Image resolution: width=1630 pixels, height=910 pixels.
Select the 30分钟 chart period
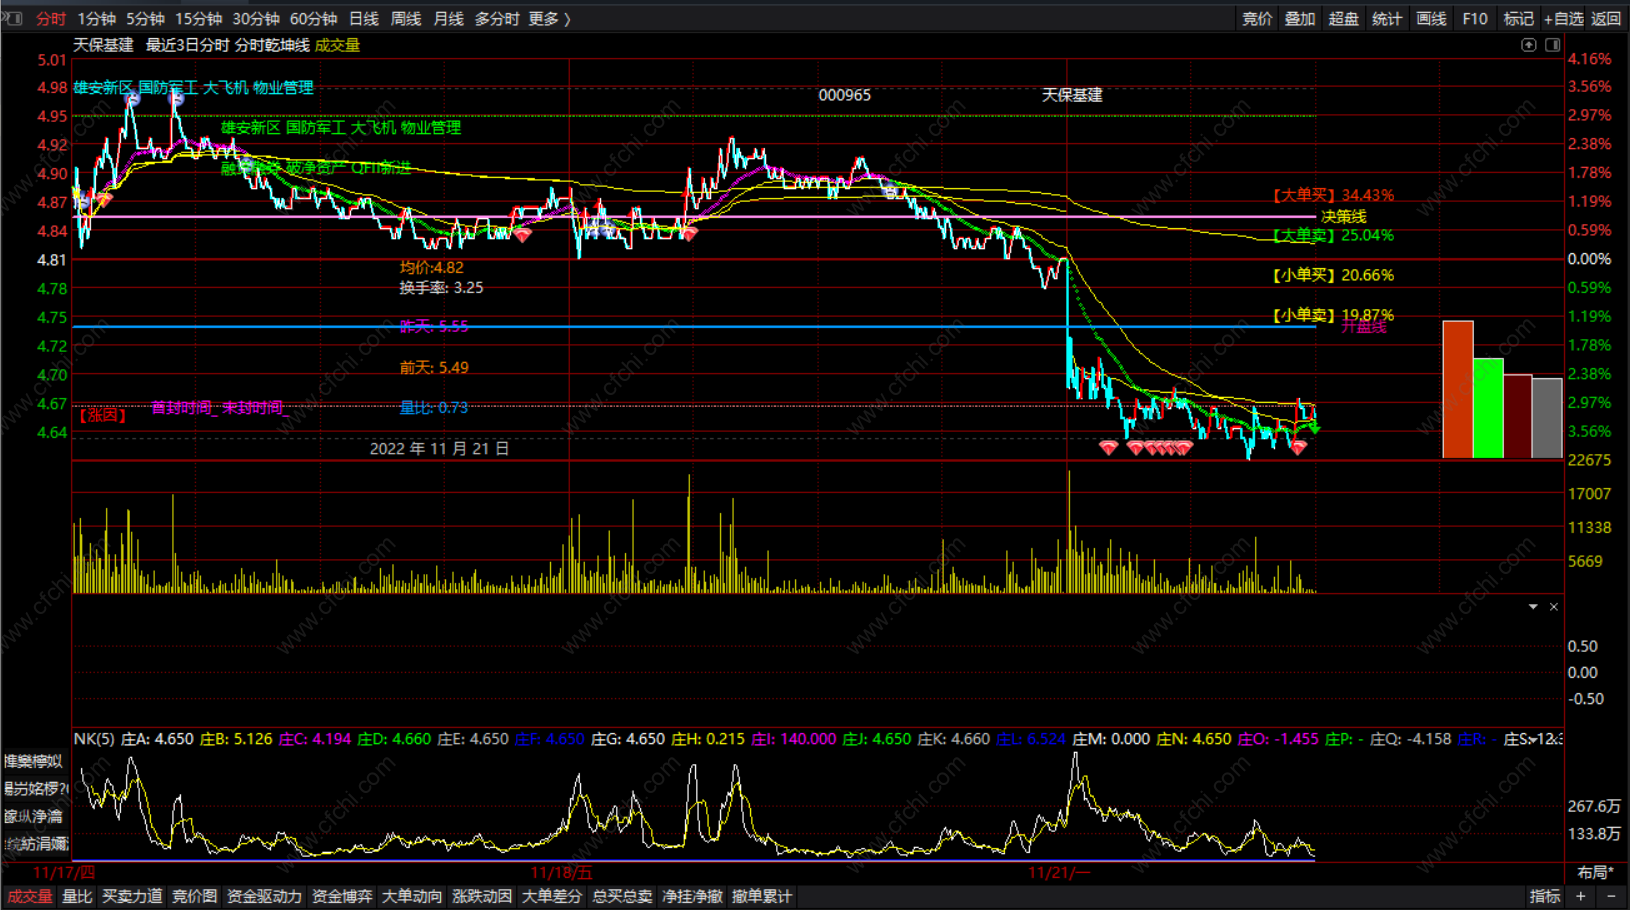pyautogui.click(x=256, y=19)
